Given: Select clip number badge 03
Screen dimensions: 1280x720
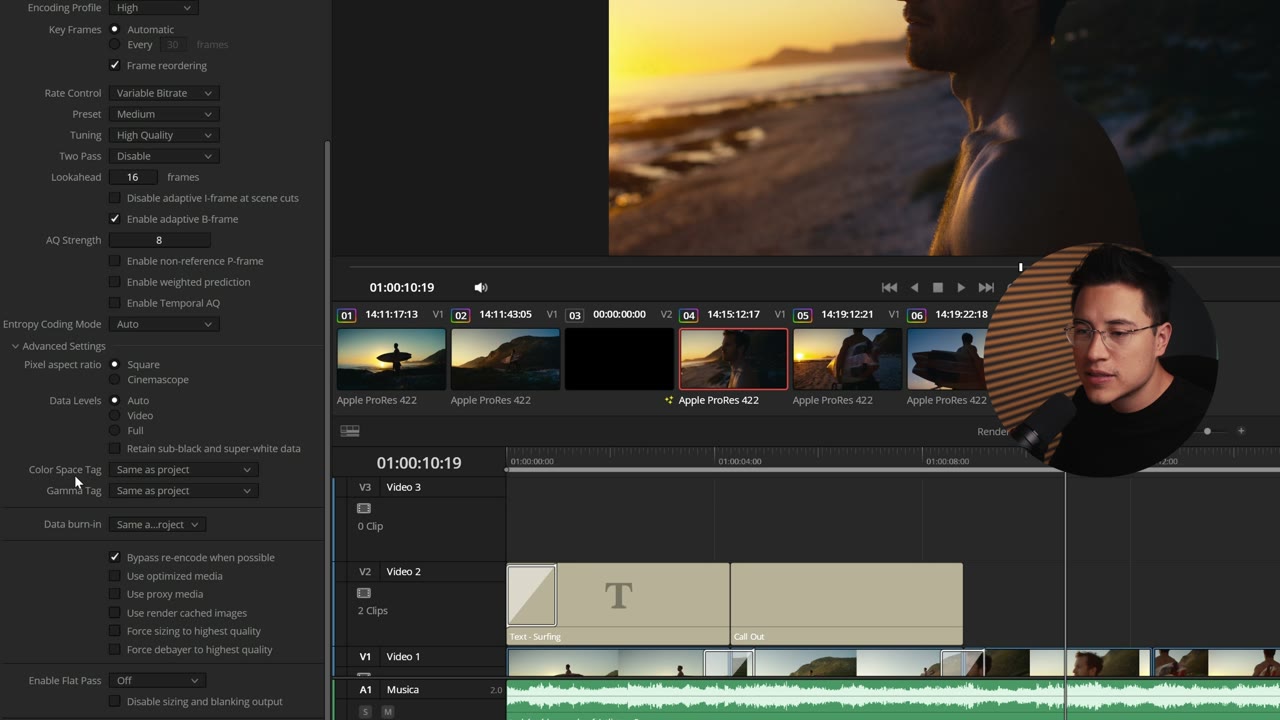Looking at the screenshot, I should click(x=574, y=315).
